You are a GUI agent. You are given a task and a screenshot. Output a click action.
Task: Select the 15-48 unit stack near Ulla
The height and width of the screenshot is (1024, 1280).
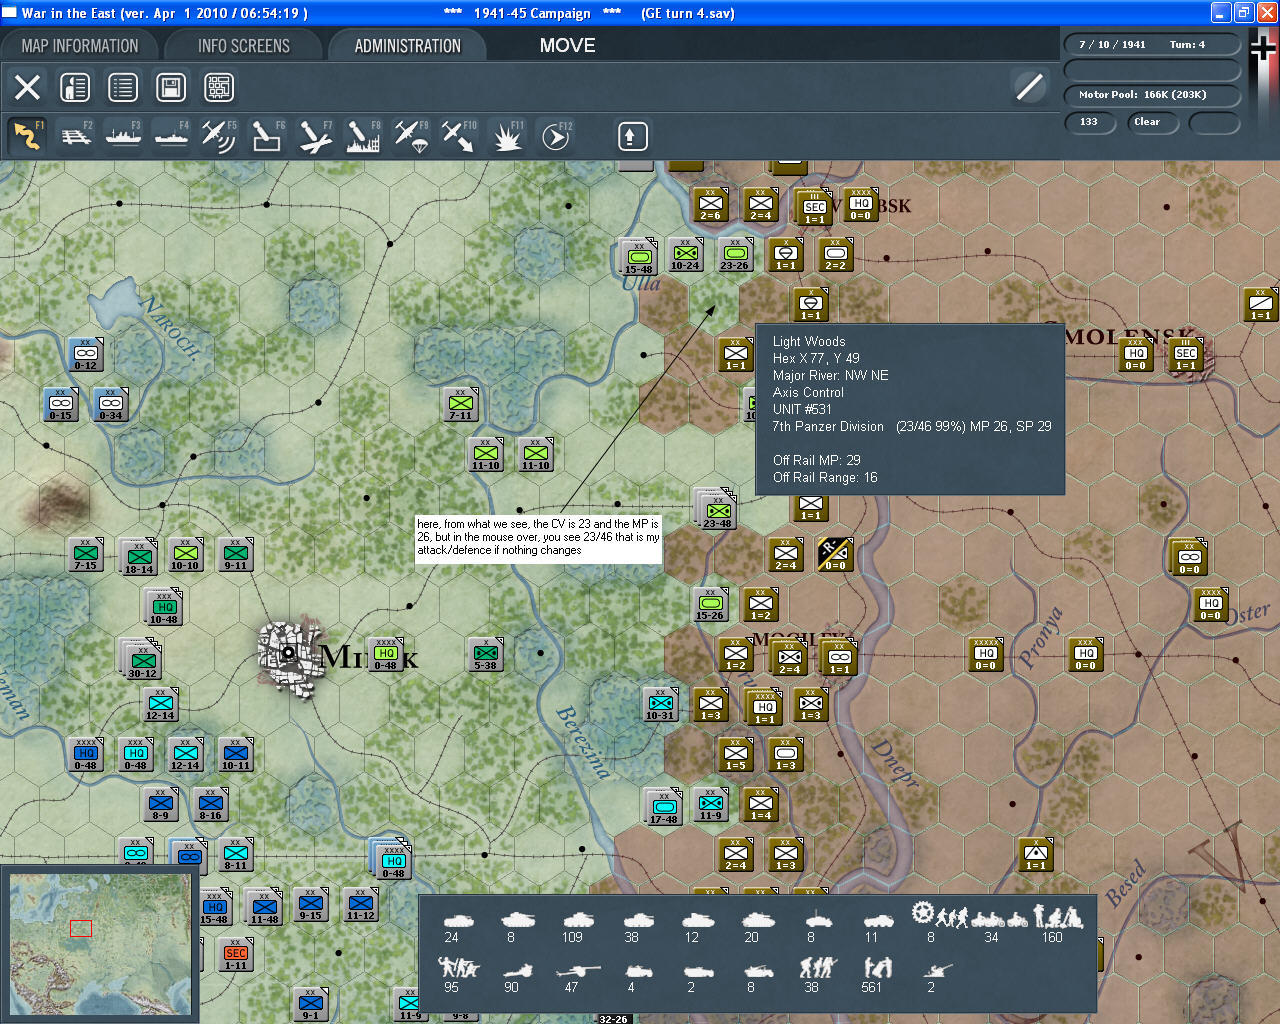point(638,258)
